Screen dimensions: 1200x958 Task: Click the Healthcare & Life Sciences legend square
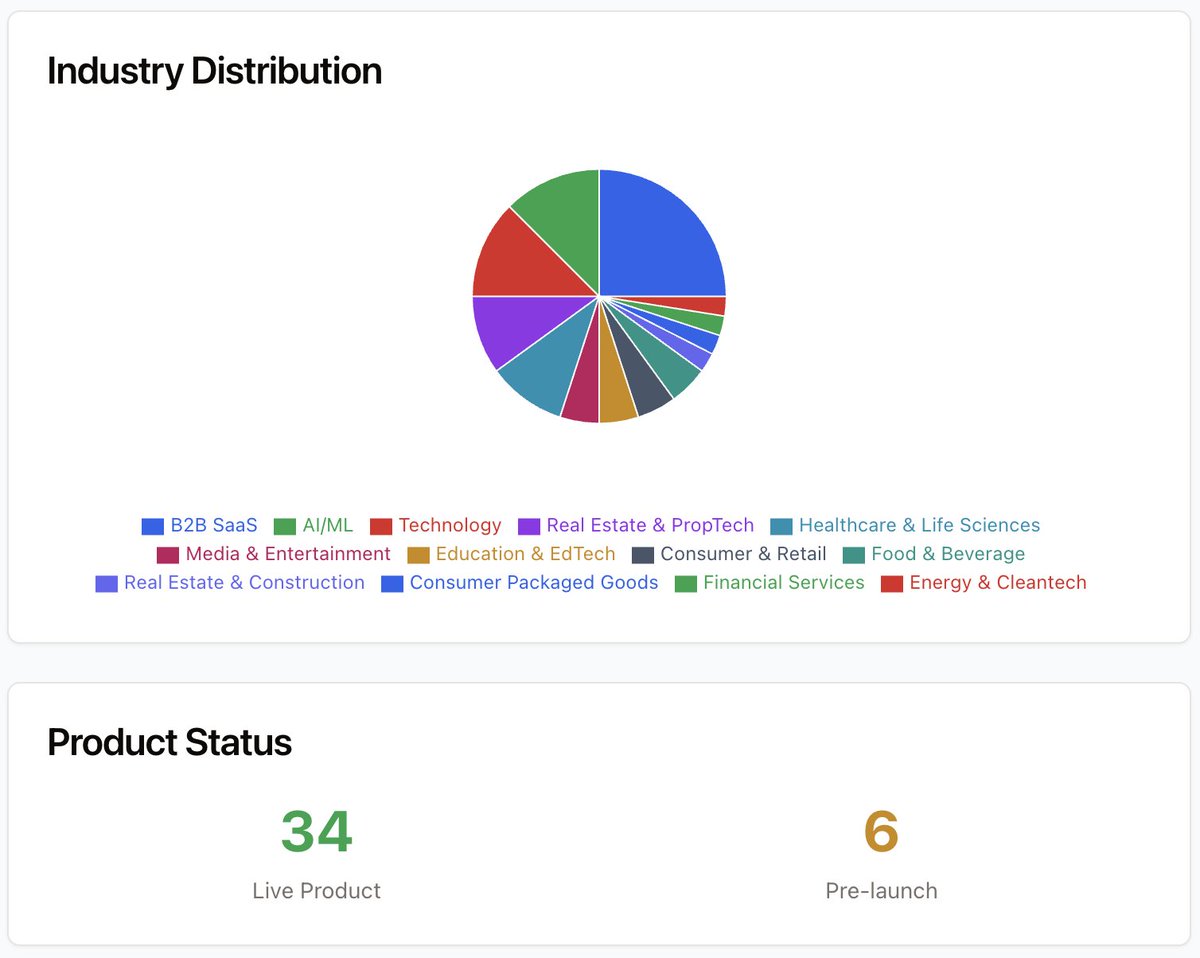pyautogui.click(x=783, y=525)
